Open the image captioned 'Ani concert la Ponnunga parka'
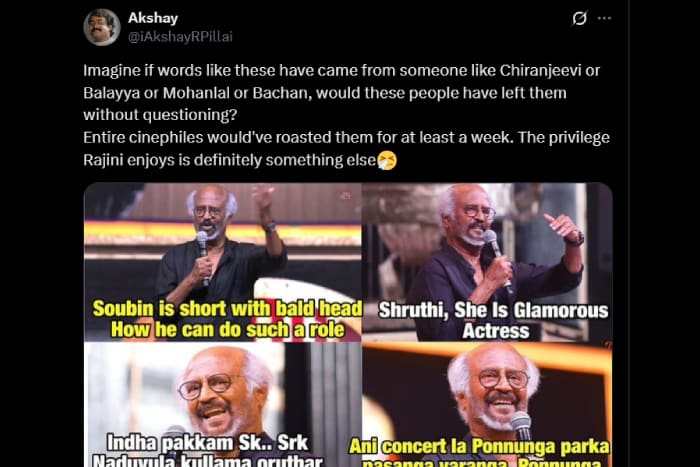This screenshot has width=700, height=467. tap(487, 404)
